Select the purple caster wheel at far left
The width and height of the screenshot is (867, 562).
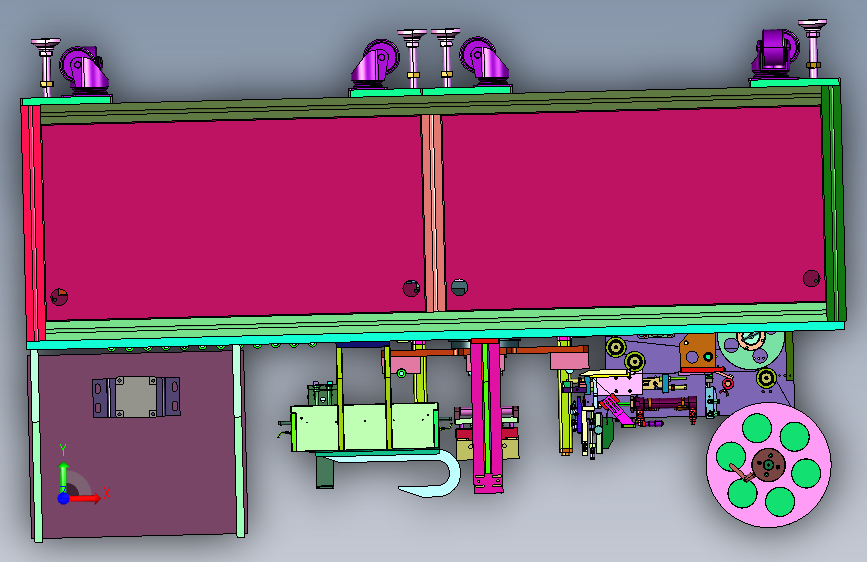point(83,69)
